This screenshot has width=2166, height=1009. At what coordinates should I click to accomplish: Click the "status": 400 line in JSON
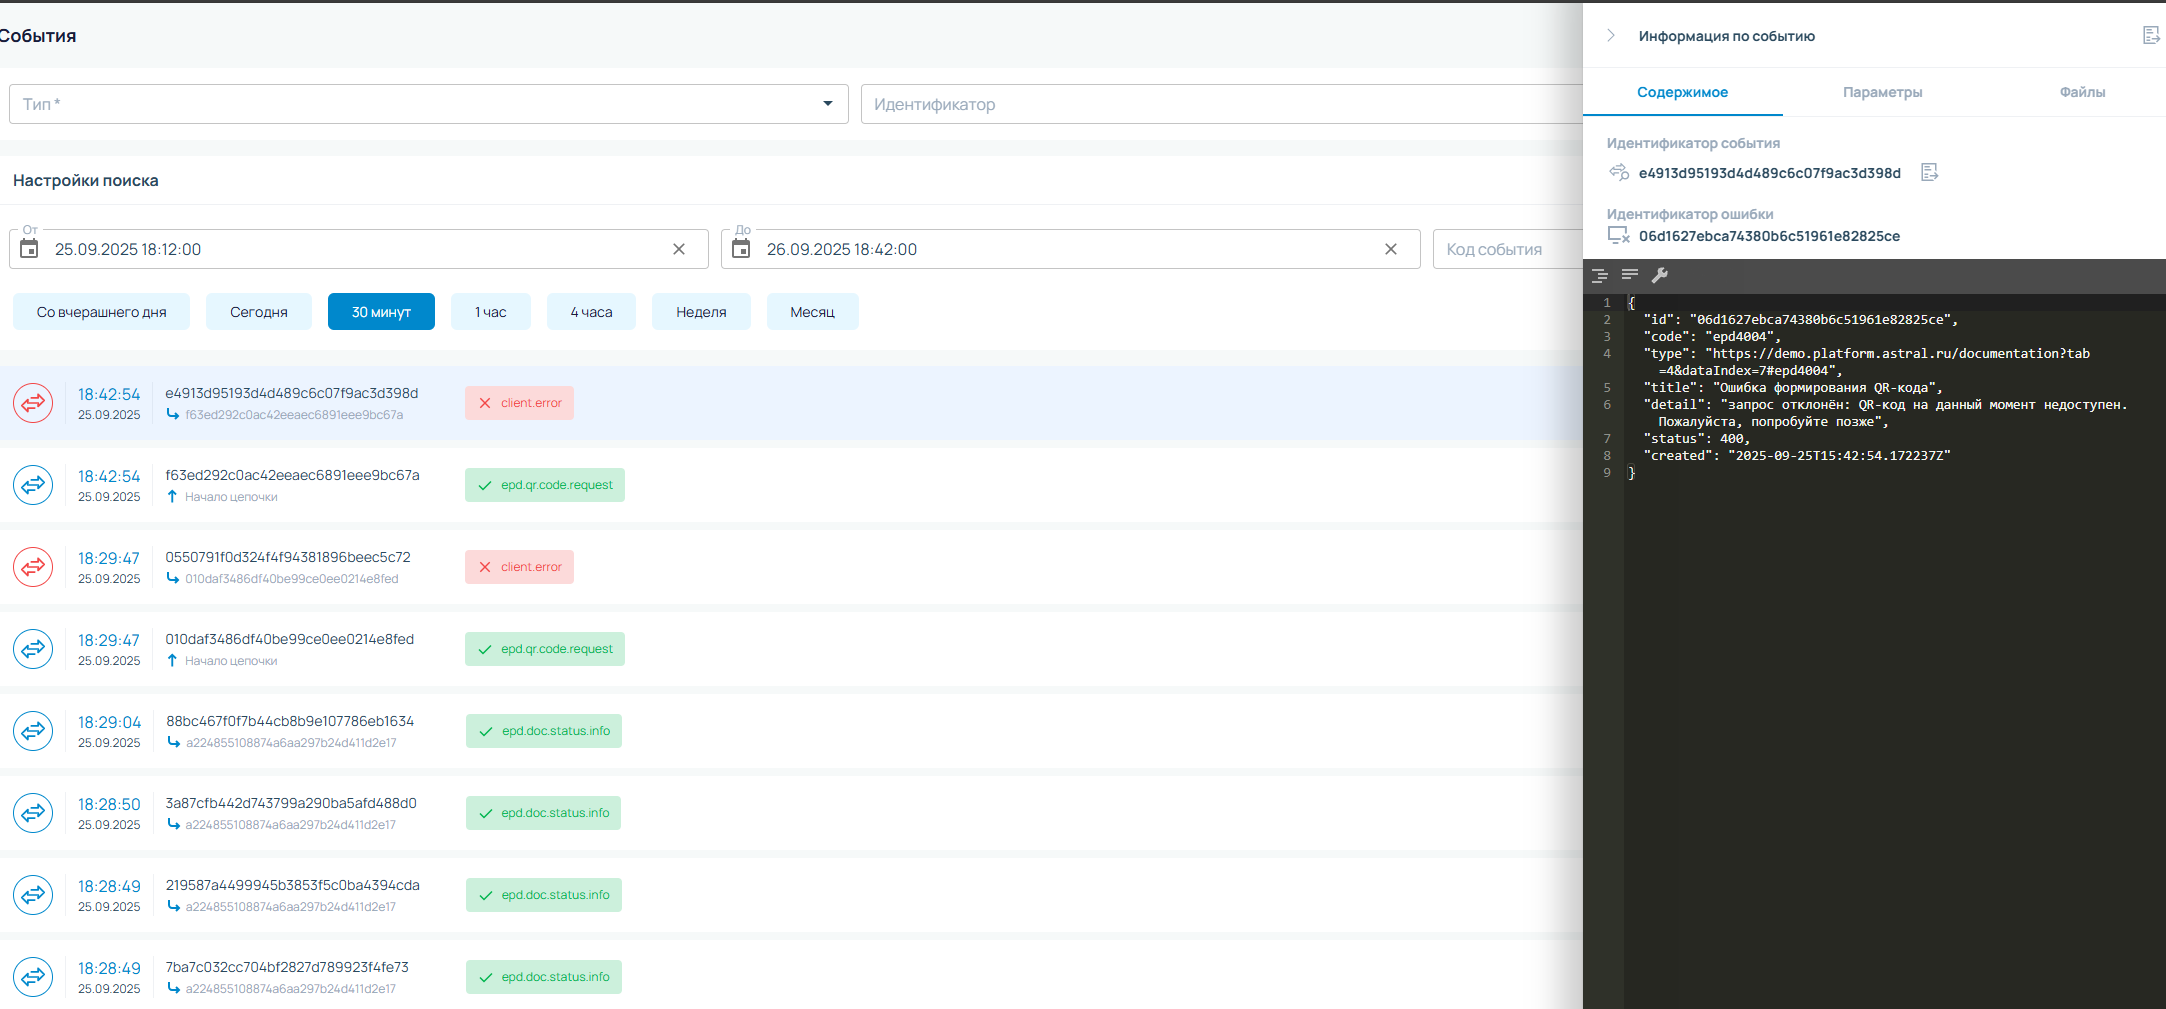[x=1697, y=439]
